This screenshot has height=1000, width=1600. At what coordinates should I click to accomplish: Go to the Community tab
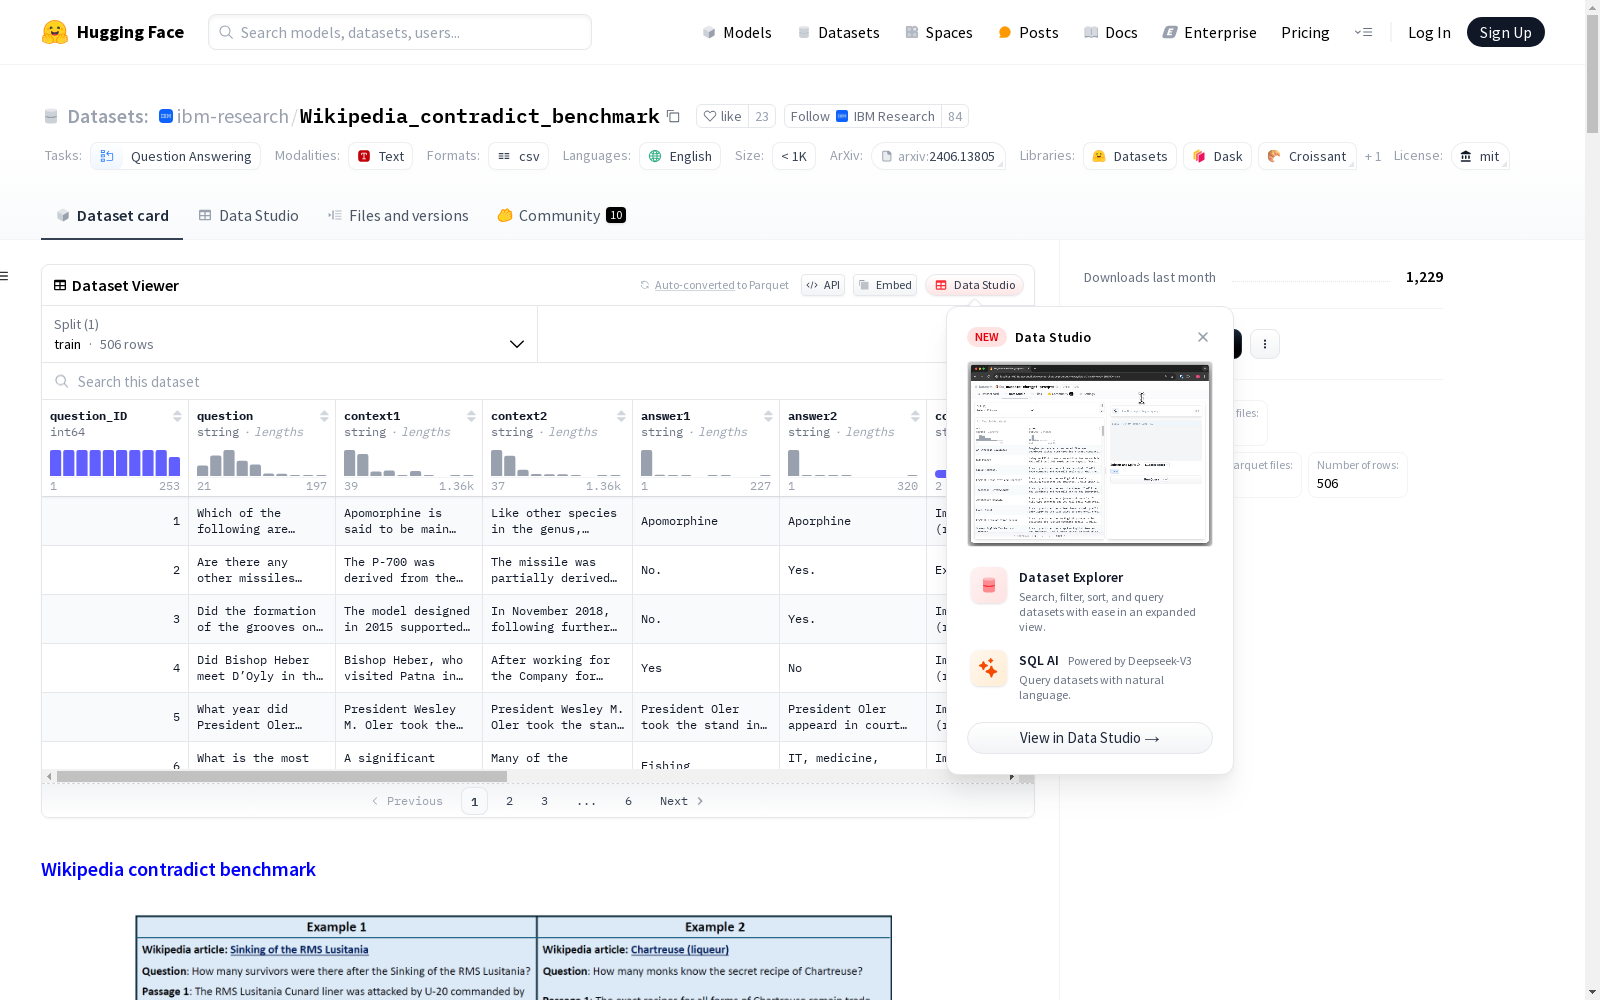click(x=561, y=216)
